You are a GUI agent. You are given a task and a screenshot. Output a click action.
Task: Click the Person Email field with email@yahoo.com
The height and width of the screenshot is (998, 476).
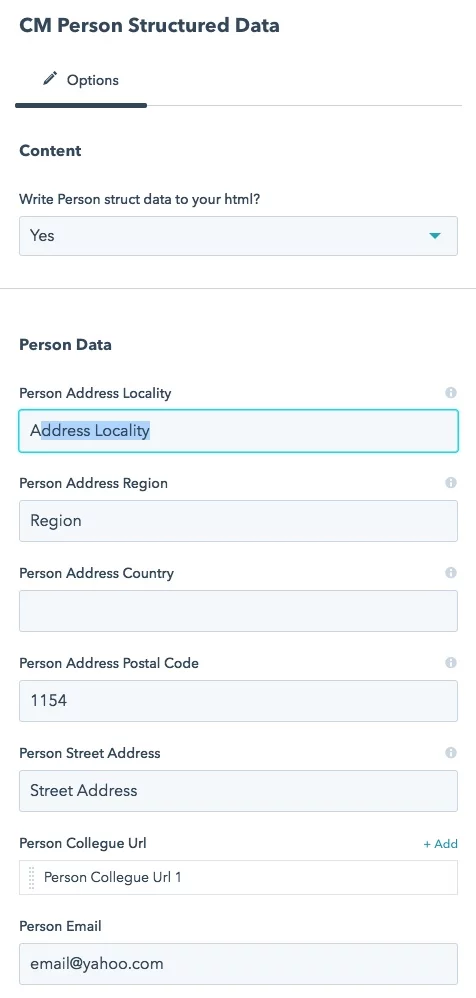[238, 964]
